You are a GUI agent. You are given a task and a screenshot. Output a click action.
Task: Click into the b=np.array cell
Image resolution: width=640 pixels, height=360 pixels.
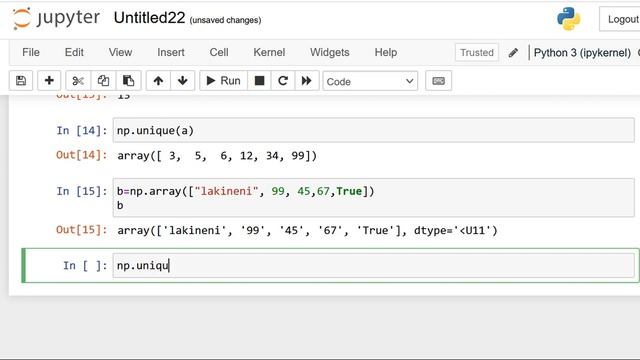(x=373, y=198)
